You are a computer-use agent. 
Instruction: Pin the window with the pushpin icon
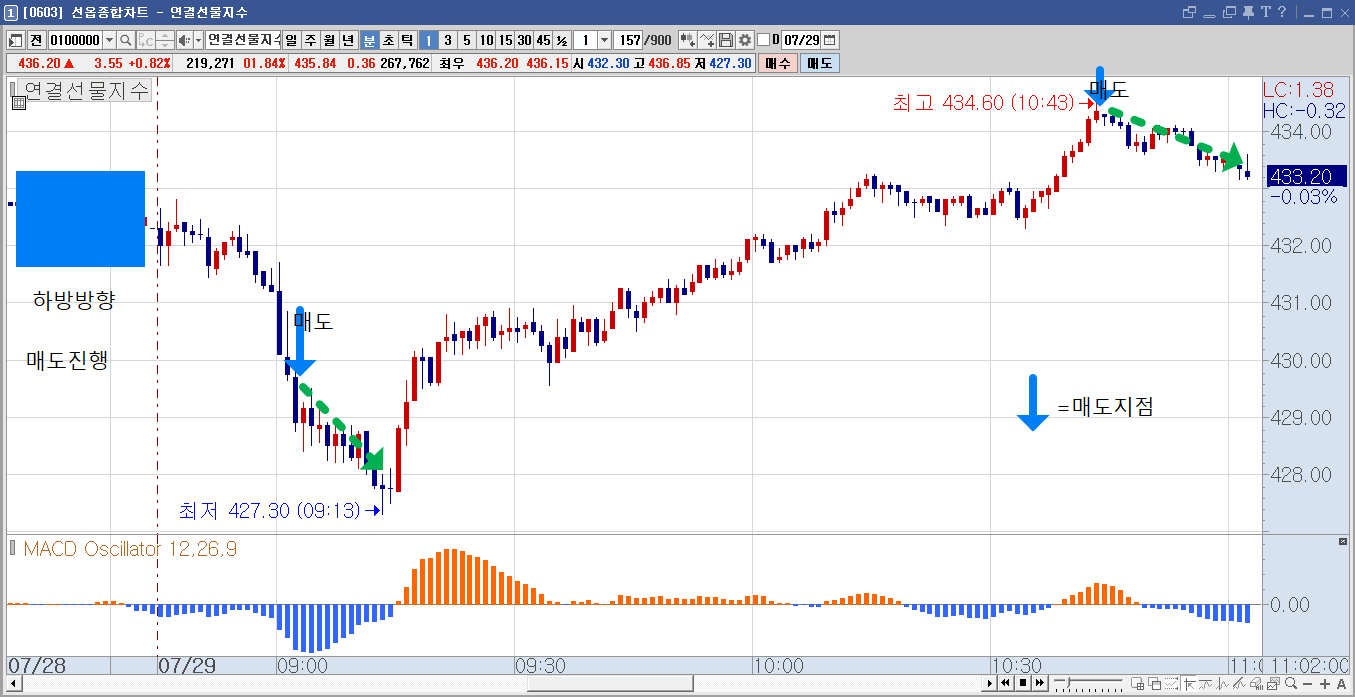[1248, 12]
